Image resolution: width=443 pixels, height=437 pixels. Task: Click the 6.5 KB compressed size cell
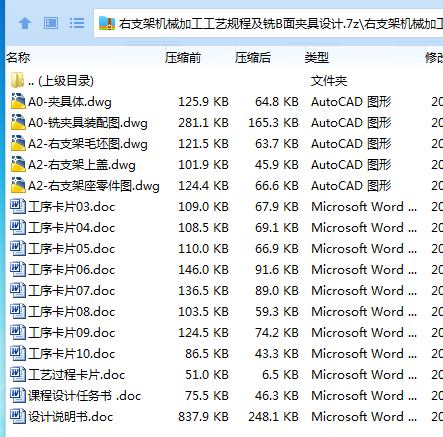(x=280, y=375)
